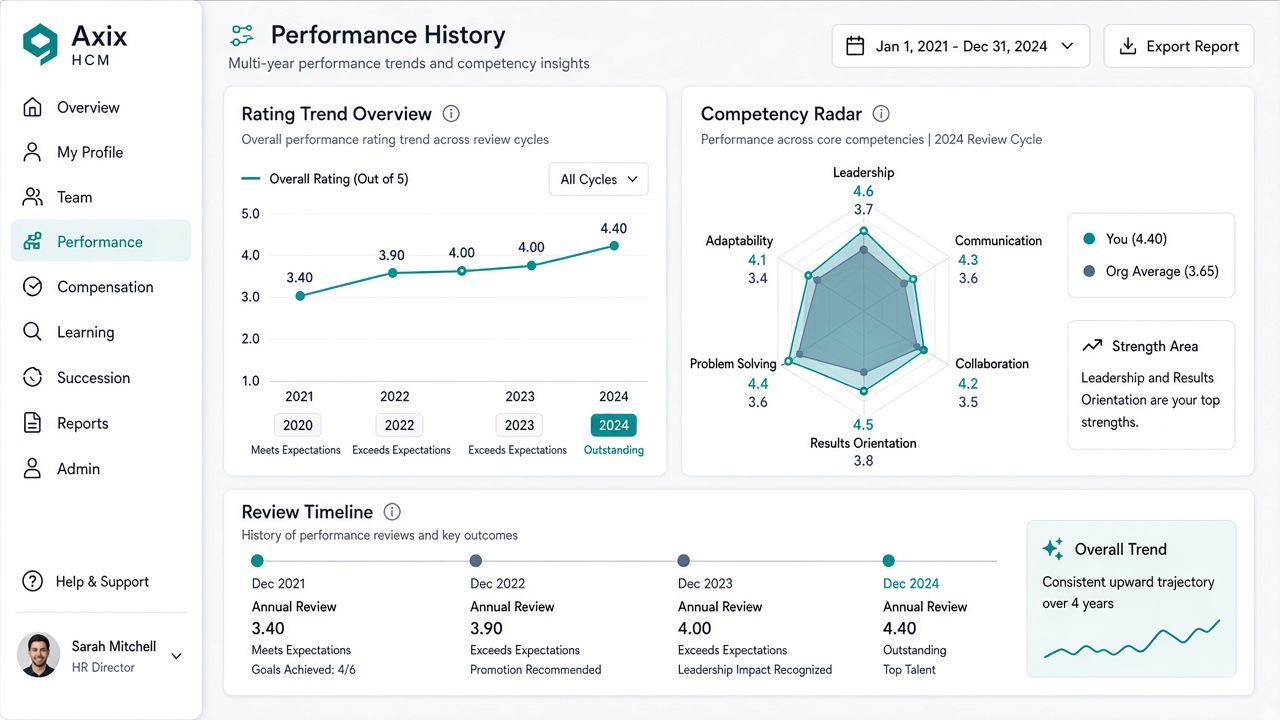The width and height of the screenshot is (1280, 720).
Task: Expand Sarah Mitchell account menu chevron
Action: [x=176, y=656]
